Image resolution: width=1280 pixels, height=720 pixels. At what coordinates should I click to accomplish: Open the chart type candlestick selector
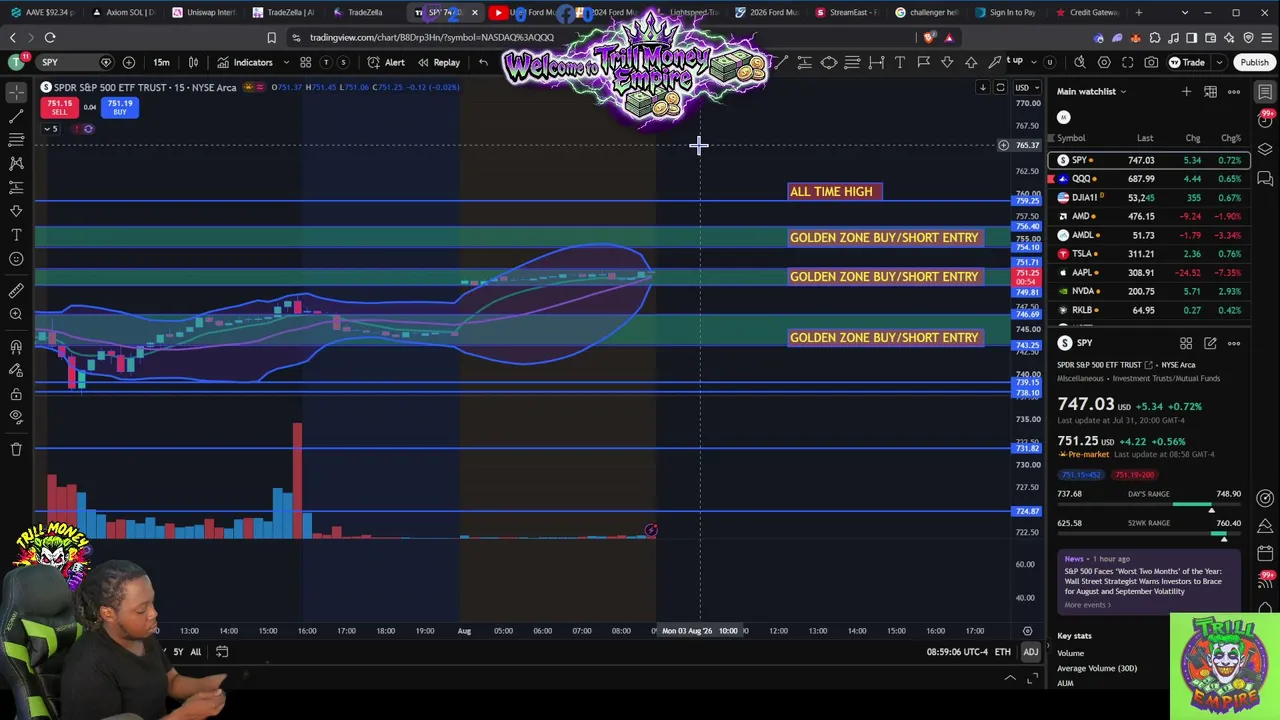(193, 62)
